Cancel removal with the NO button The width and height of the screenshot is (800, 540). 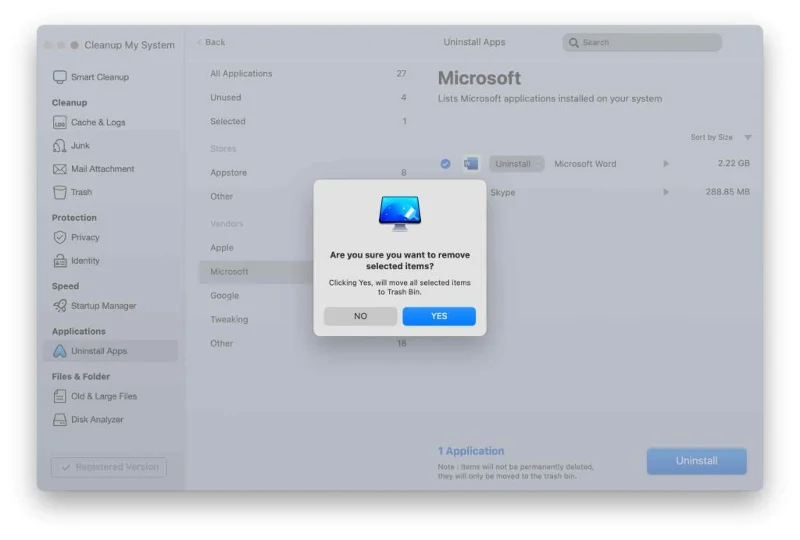pyautogui.click(x=360, y=316)
